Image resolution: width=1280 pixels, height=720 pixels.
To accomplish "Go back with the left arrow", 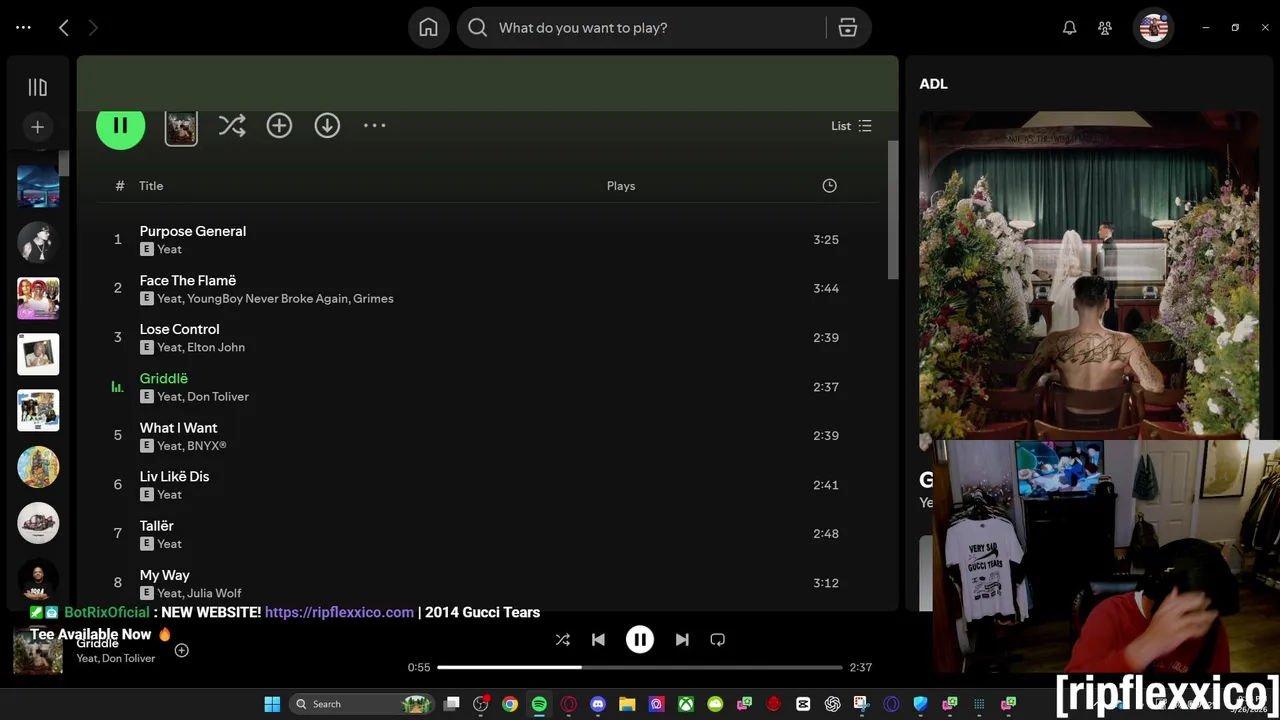I will pyautogui.click(x=64, y=28).
